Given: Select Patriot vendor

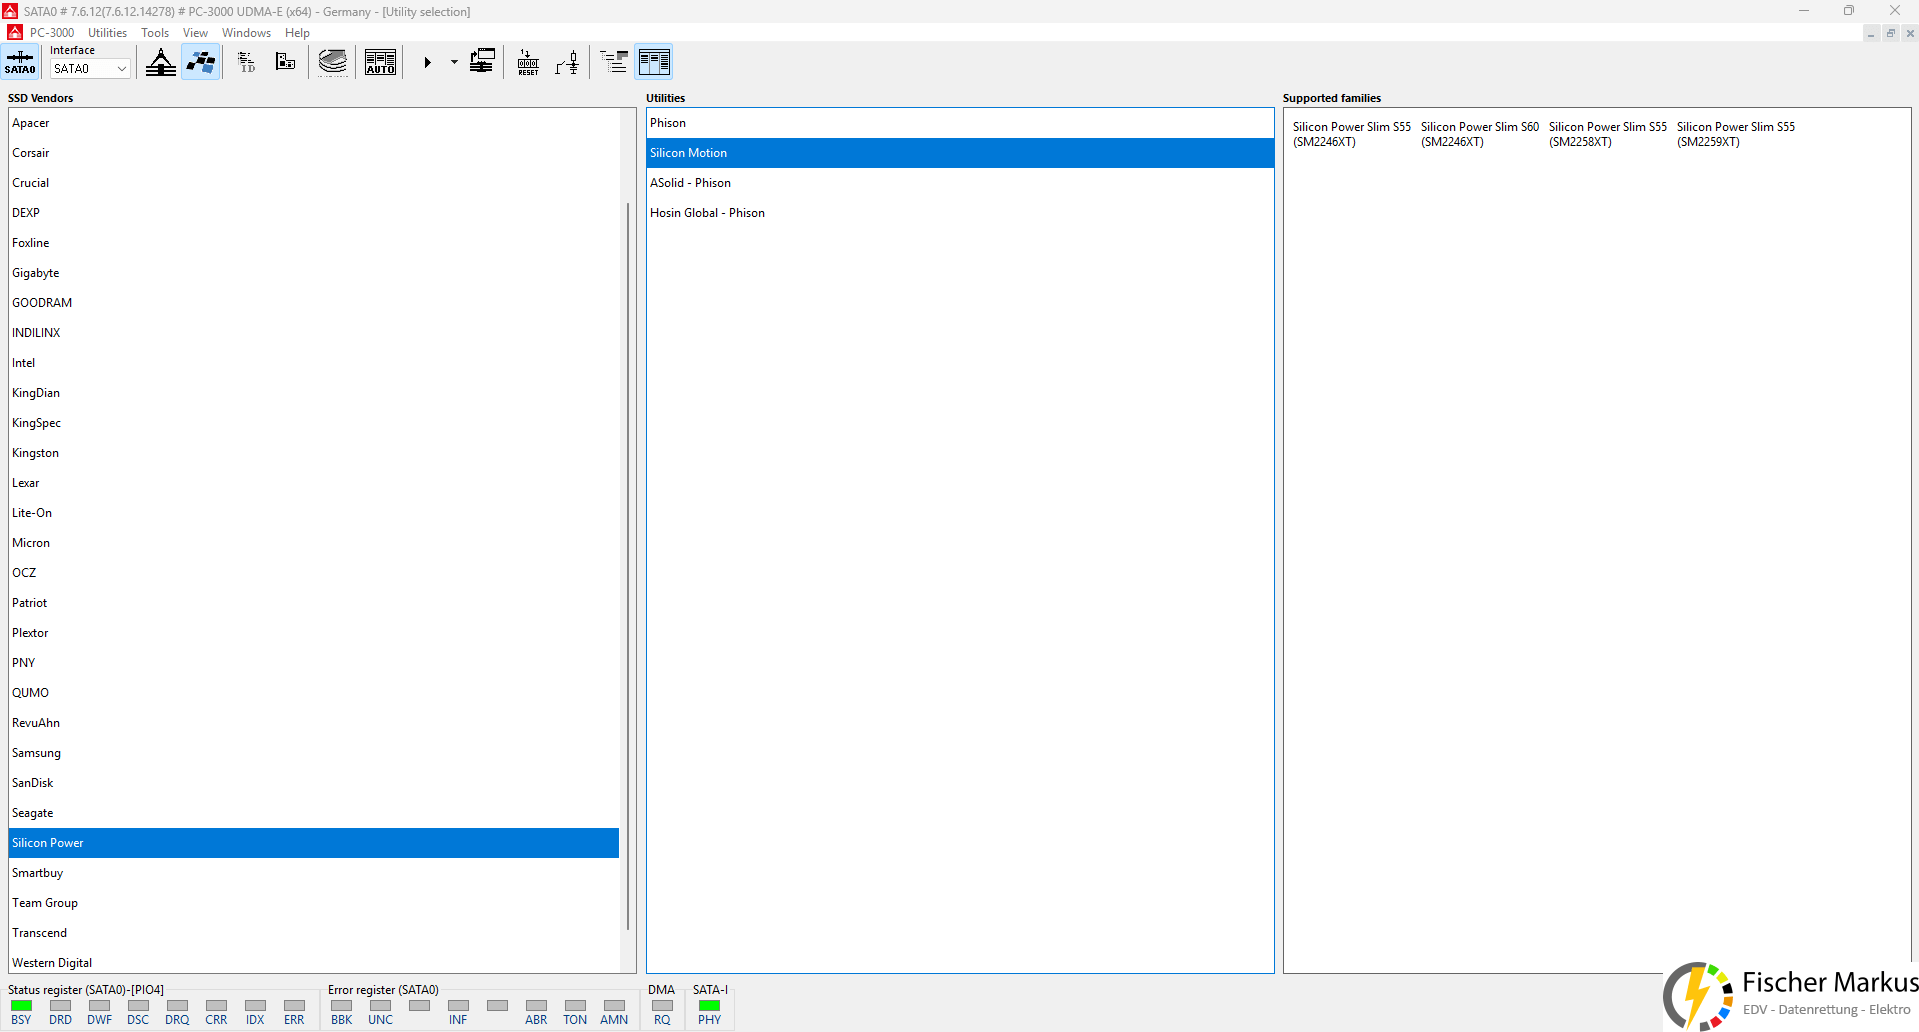Looking at the screenshot, I should coord(314,603).
